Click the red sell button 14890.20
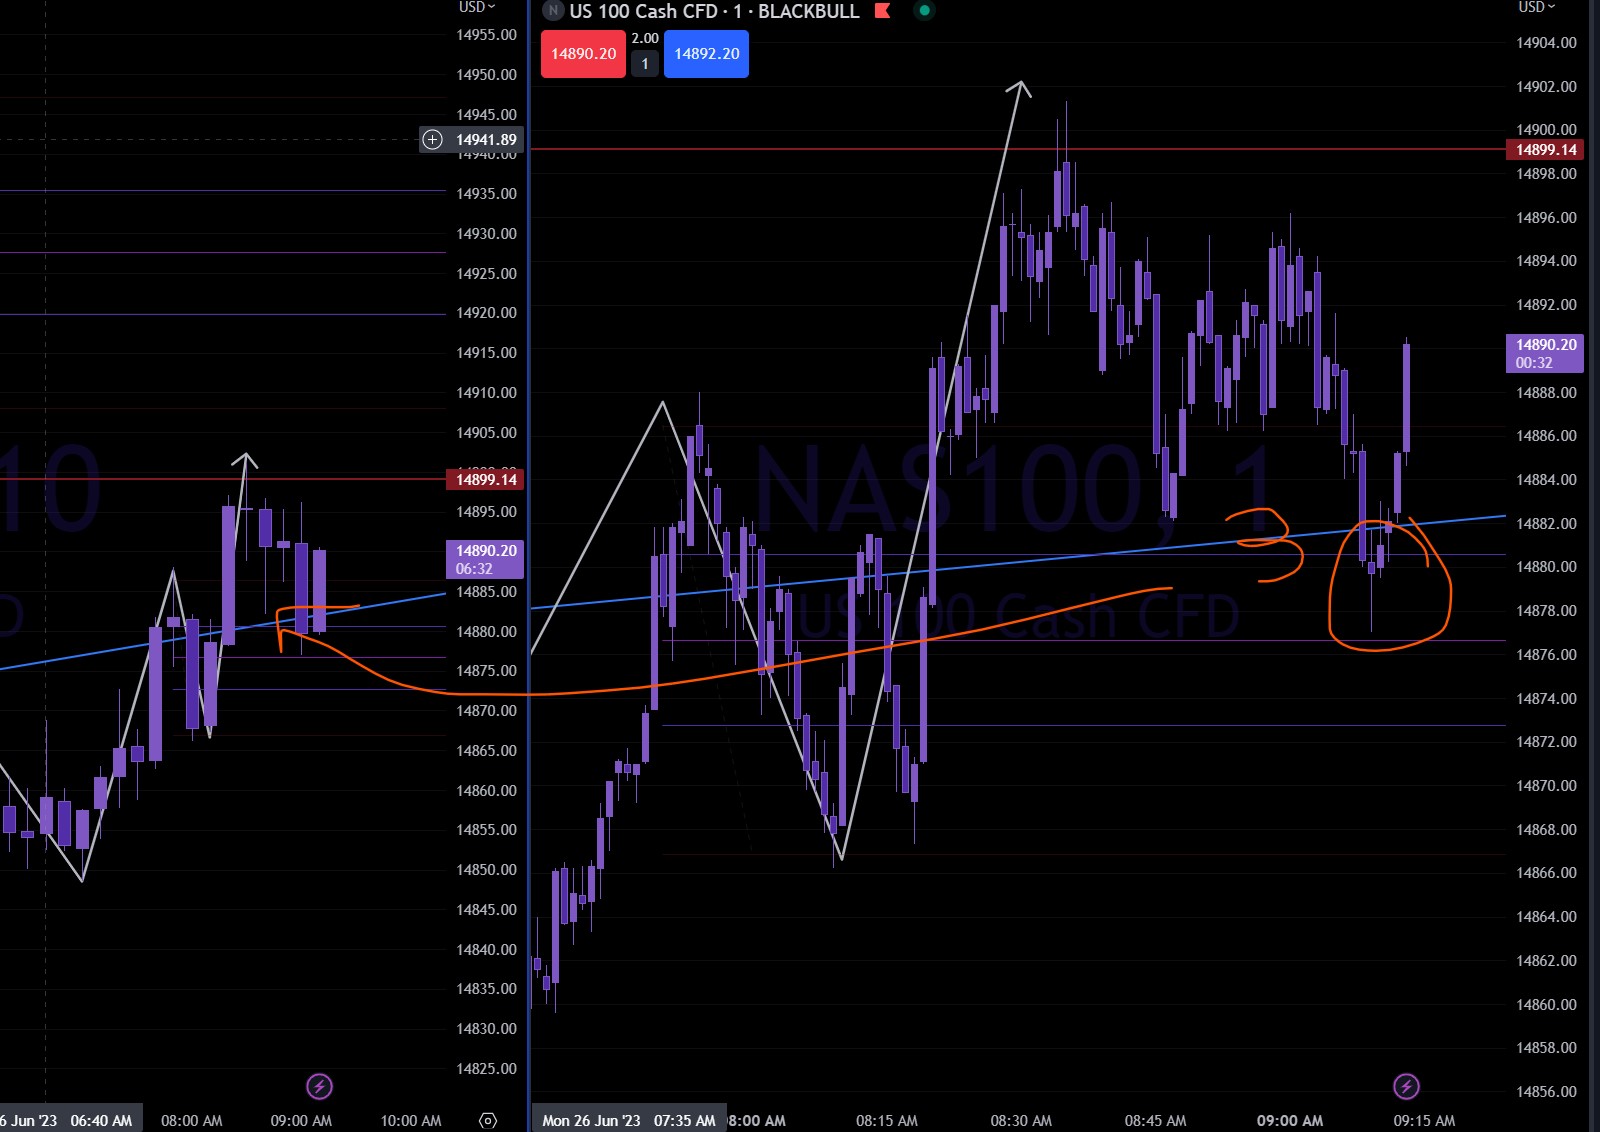This screenshot has width=1600, height=1132. click(583, 54)
